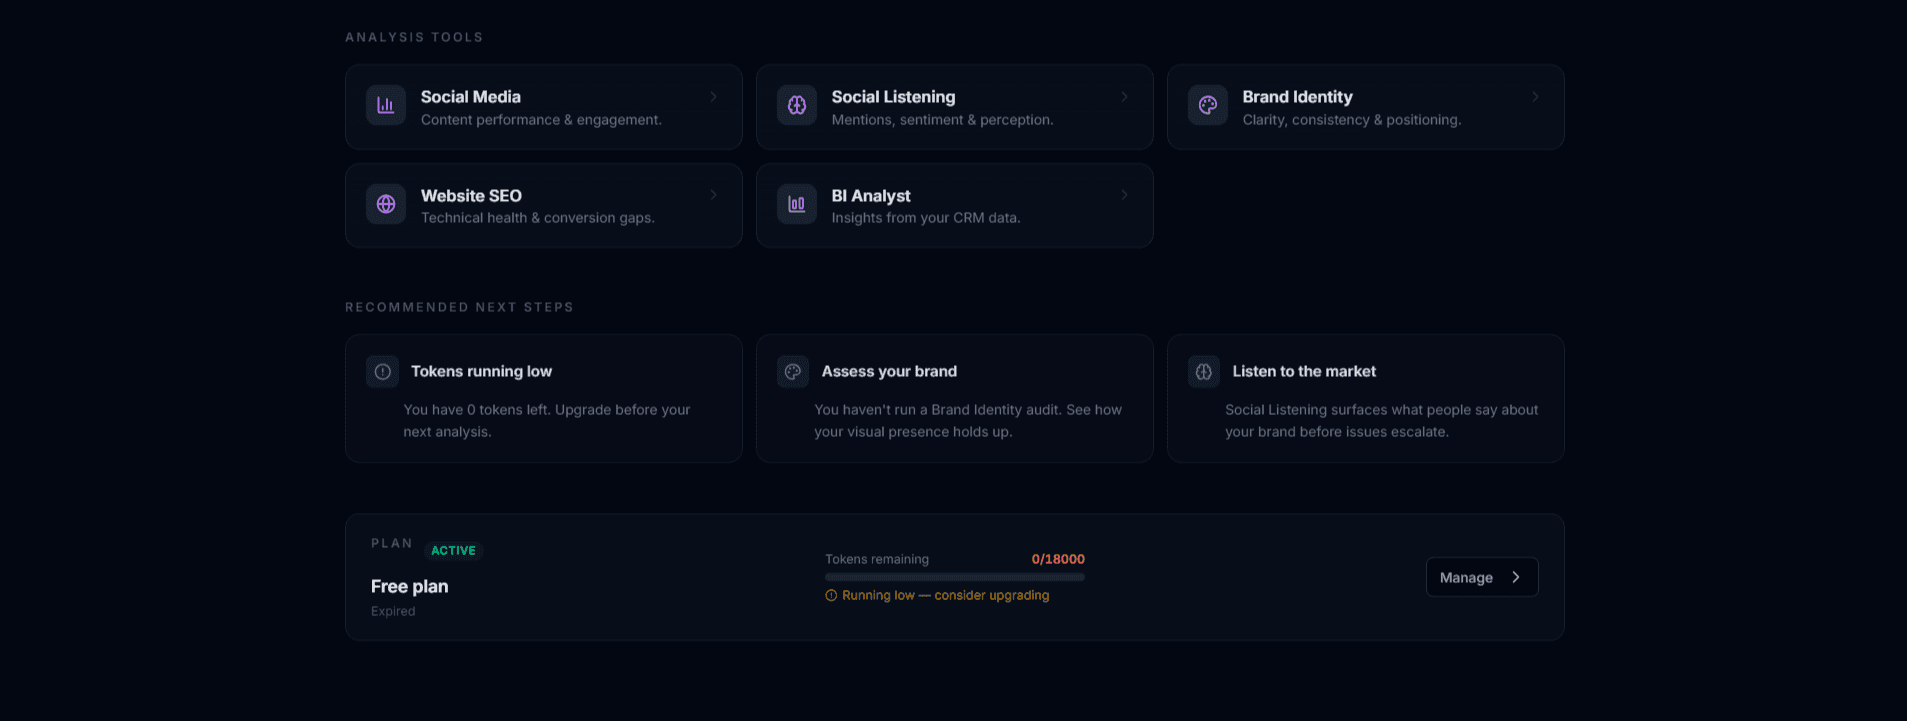Open BI Analyst card chevron
Viewport: 1907px width, 721px height.
[x=1124, y=195]
